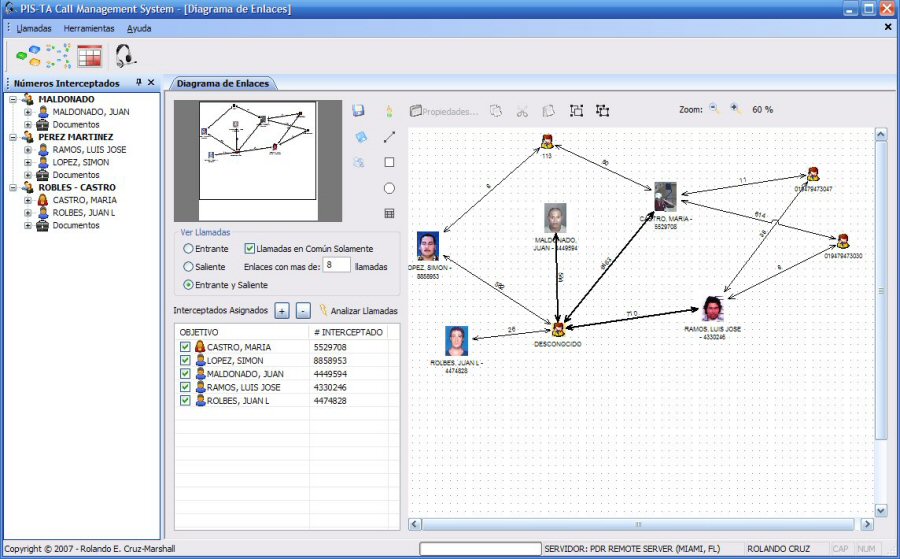
Task: Click the save diskette icon beside the diagram
Action: 359,111
